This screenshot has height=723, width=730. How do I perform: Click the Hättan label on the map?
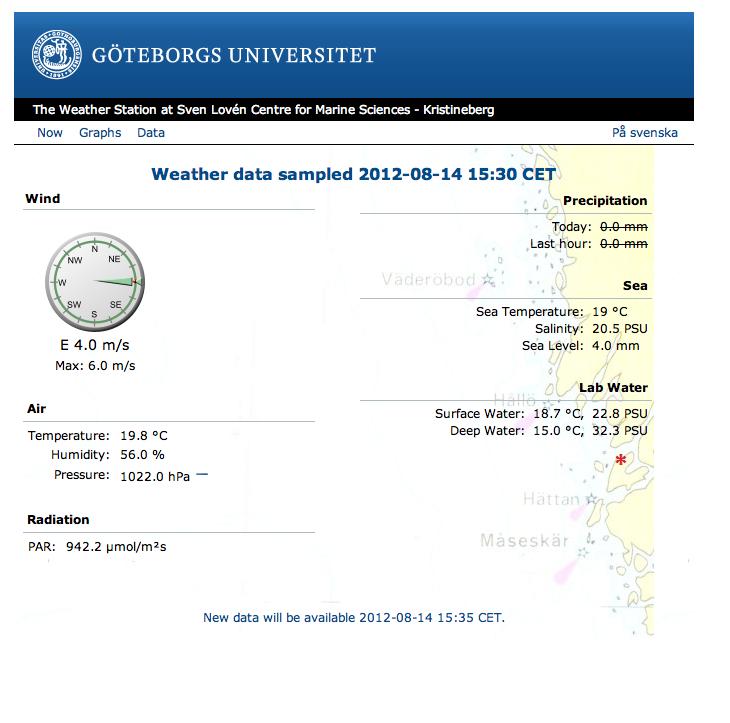(551, 499)
